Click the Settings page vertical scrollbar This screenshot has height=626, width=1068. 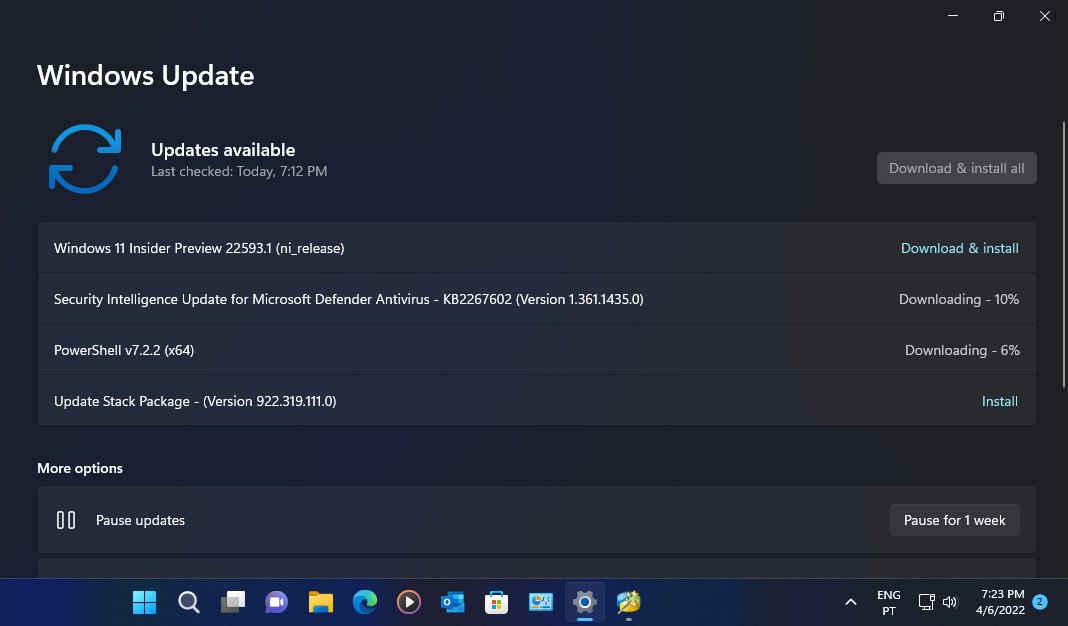1063,255
